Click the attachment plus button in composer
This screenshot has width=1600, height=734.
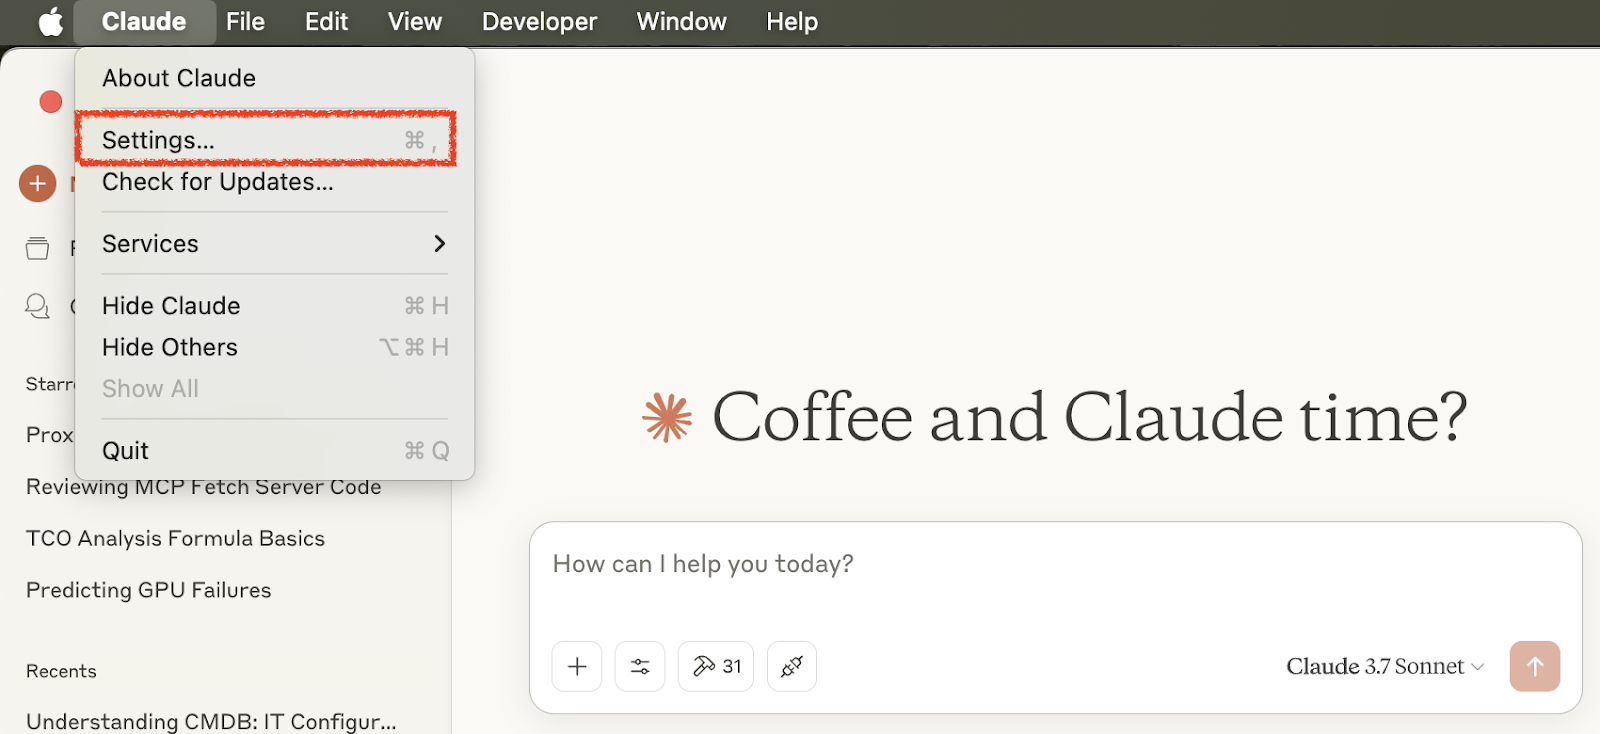577,666
